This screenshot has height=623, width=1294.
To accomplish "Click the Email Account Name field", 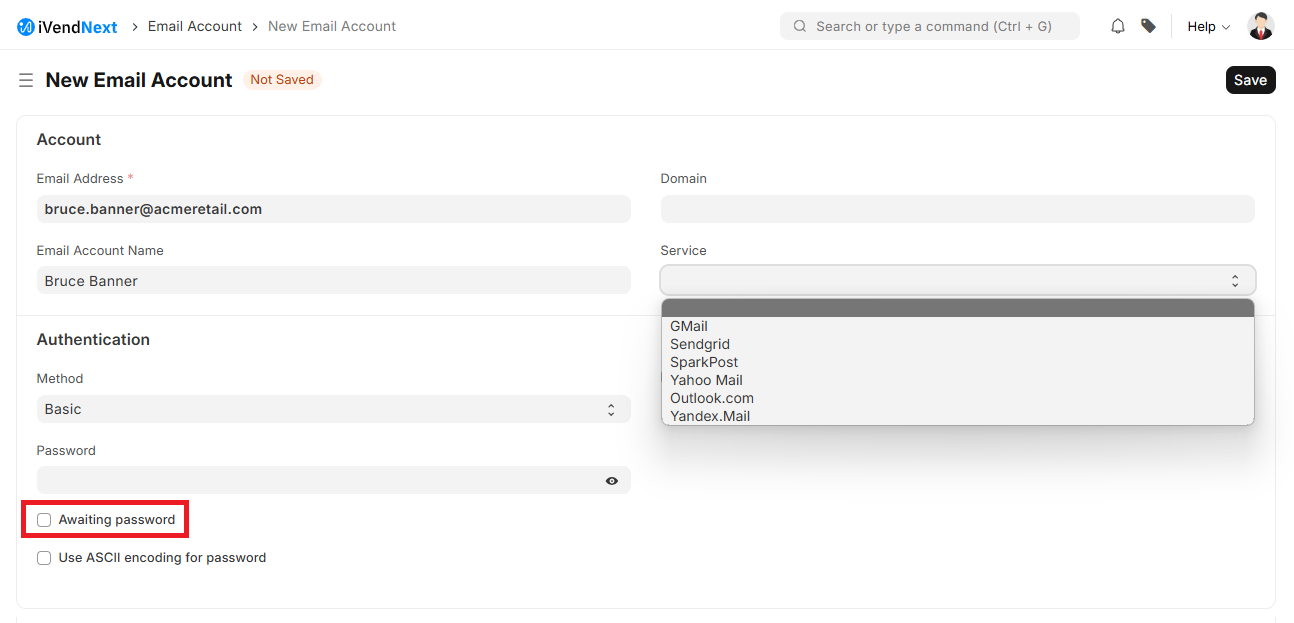I will coord(333,281).
